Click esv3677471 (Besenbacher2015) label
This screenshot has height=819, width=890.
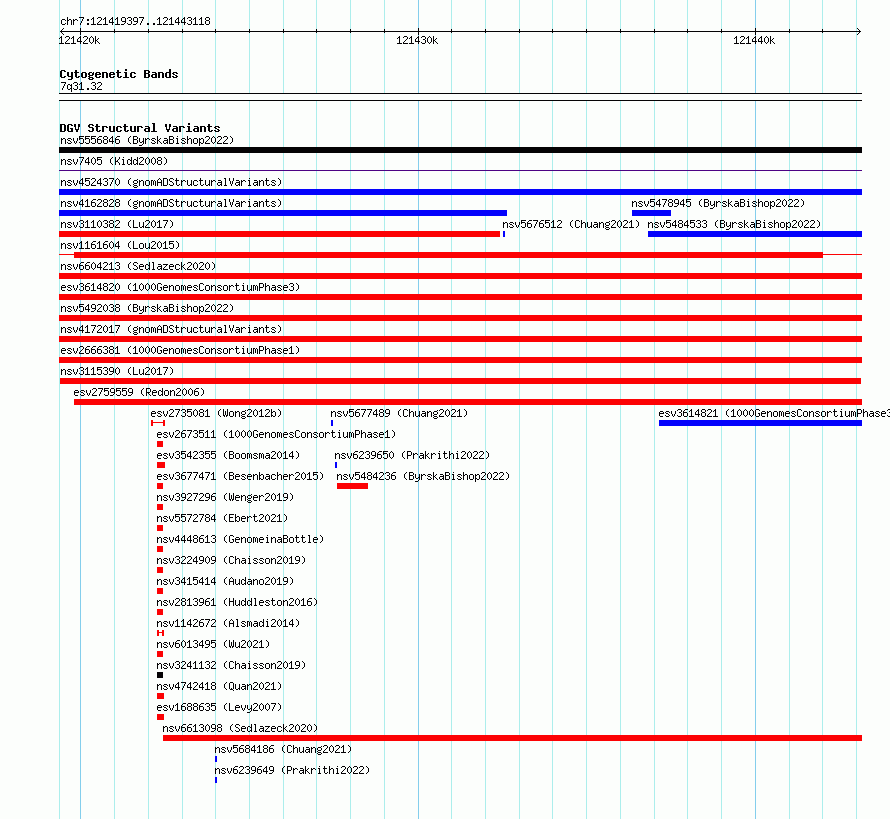240,476
